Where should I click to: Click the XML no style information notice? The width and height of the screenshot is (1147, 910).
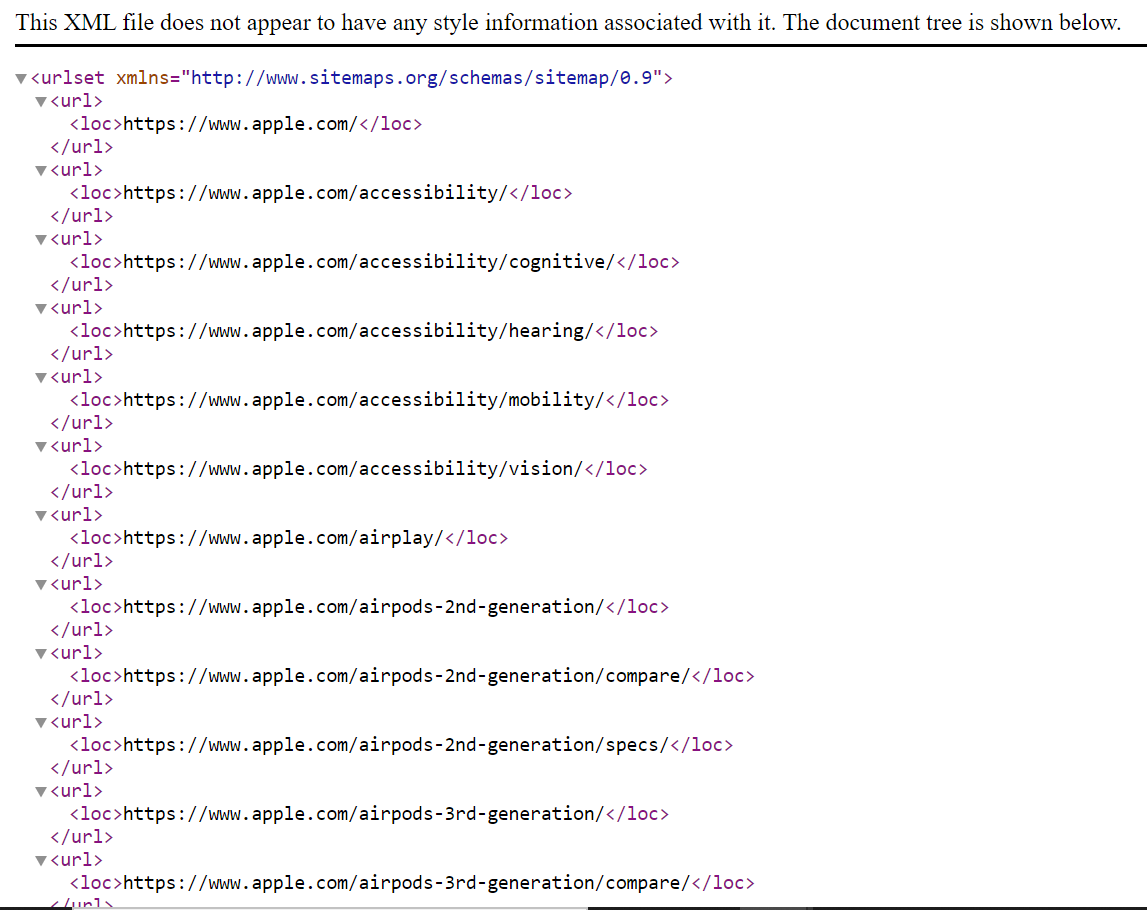(568, 23)
